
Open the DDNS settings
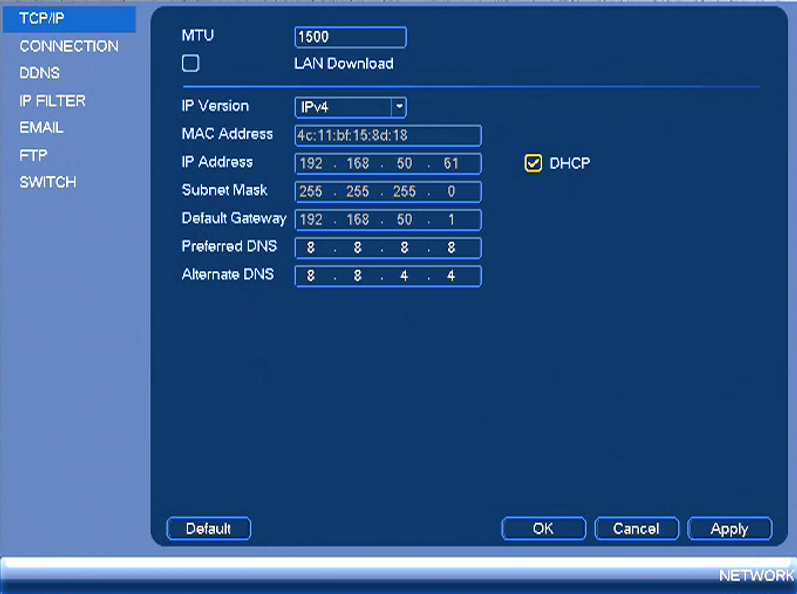pyautogui.click(x=40, y=73)
